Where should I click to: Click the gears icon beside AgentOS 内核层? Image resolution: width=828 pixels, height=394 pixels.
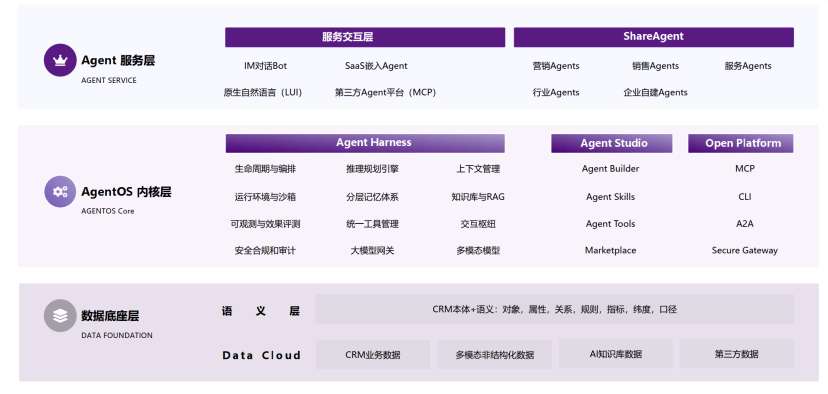pos(60,191)
